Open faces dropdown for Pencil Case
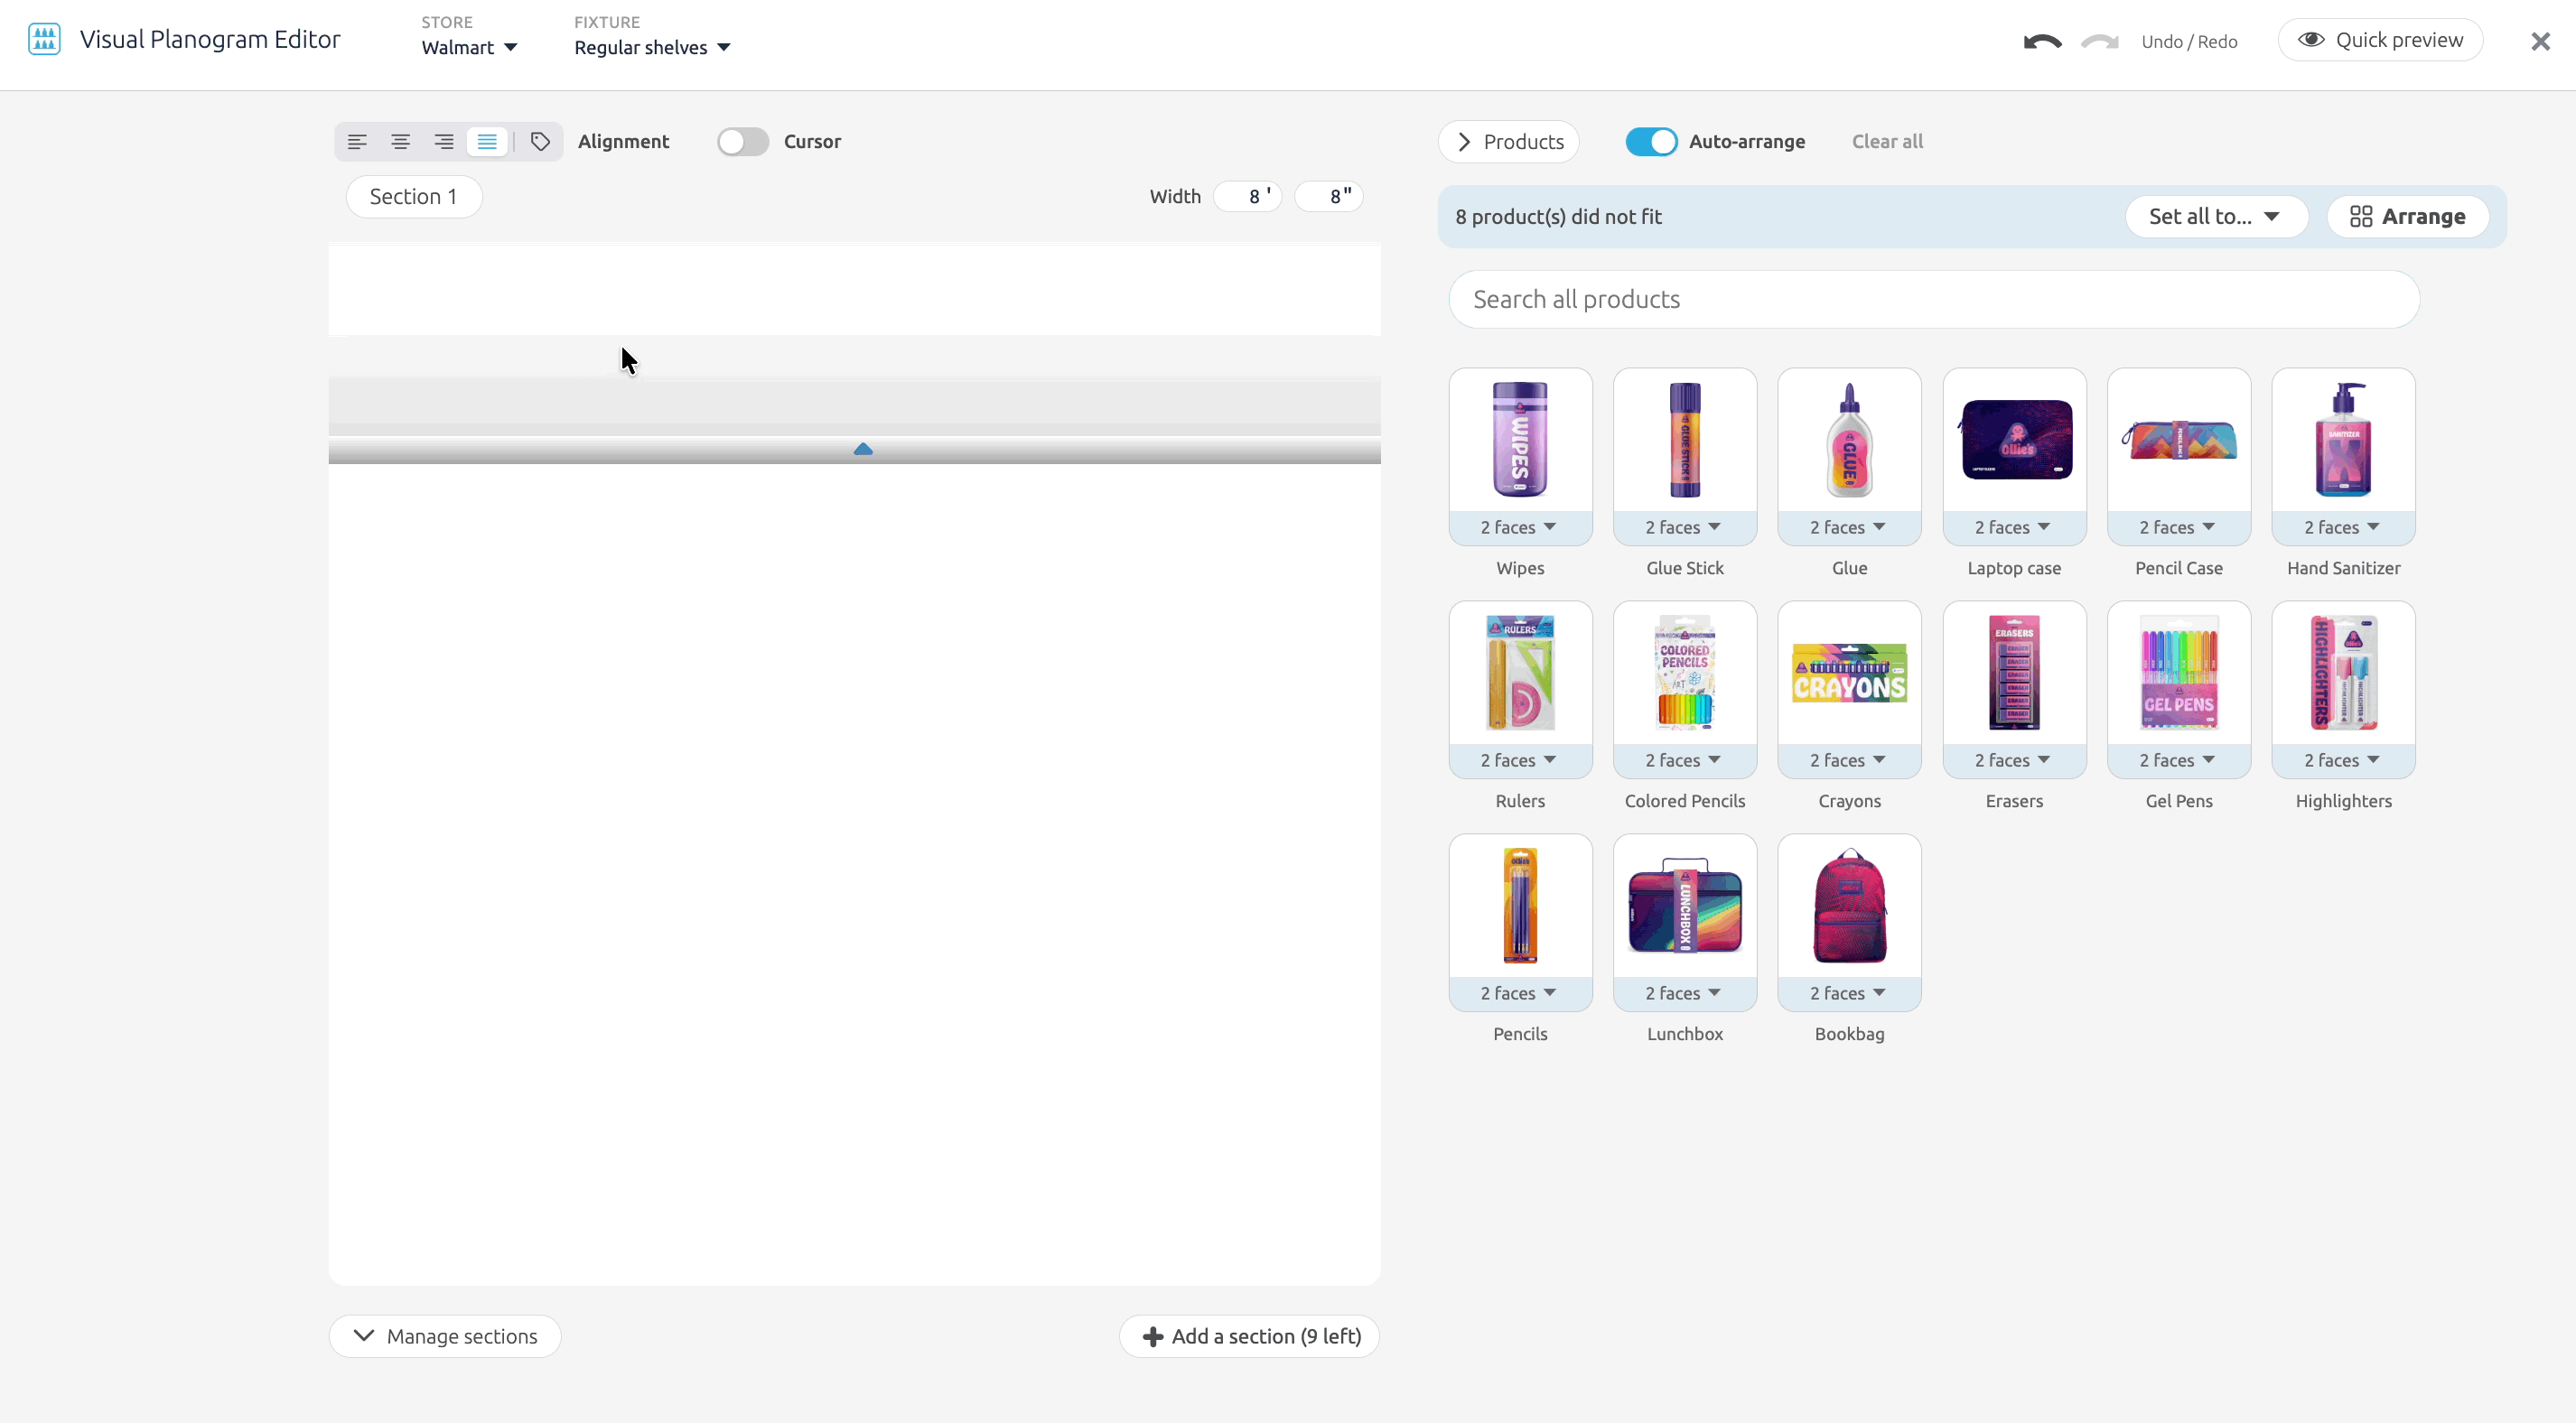This screenshot has width=2576, height=1423. click(2178, 528)
